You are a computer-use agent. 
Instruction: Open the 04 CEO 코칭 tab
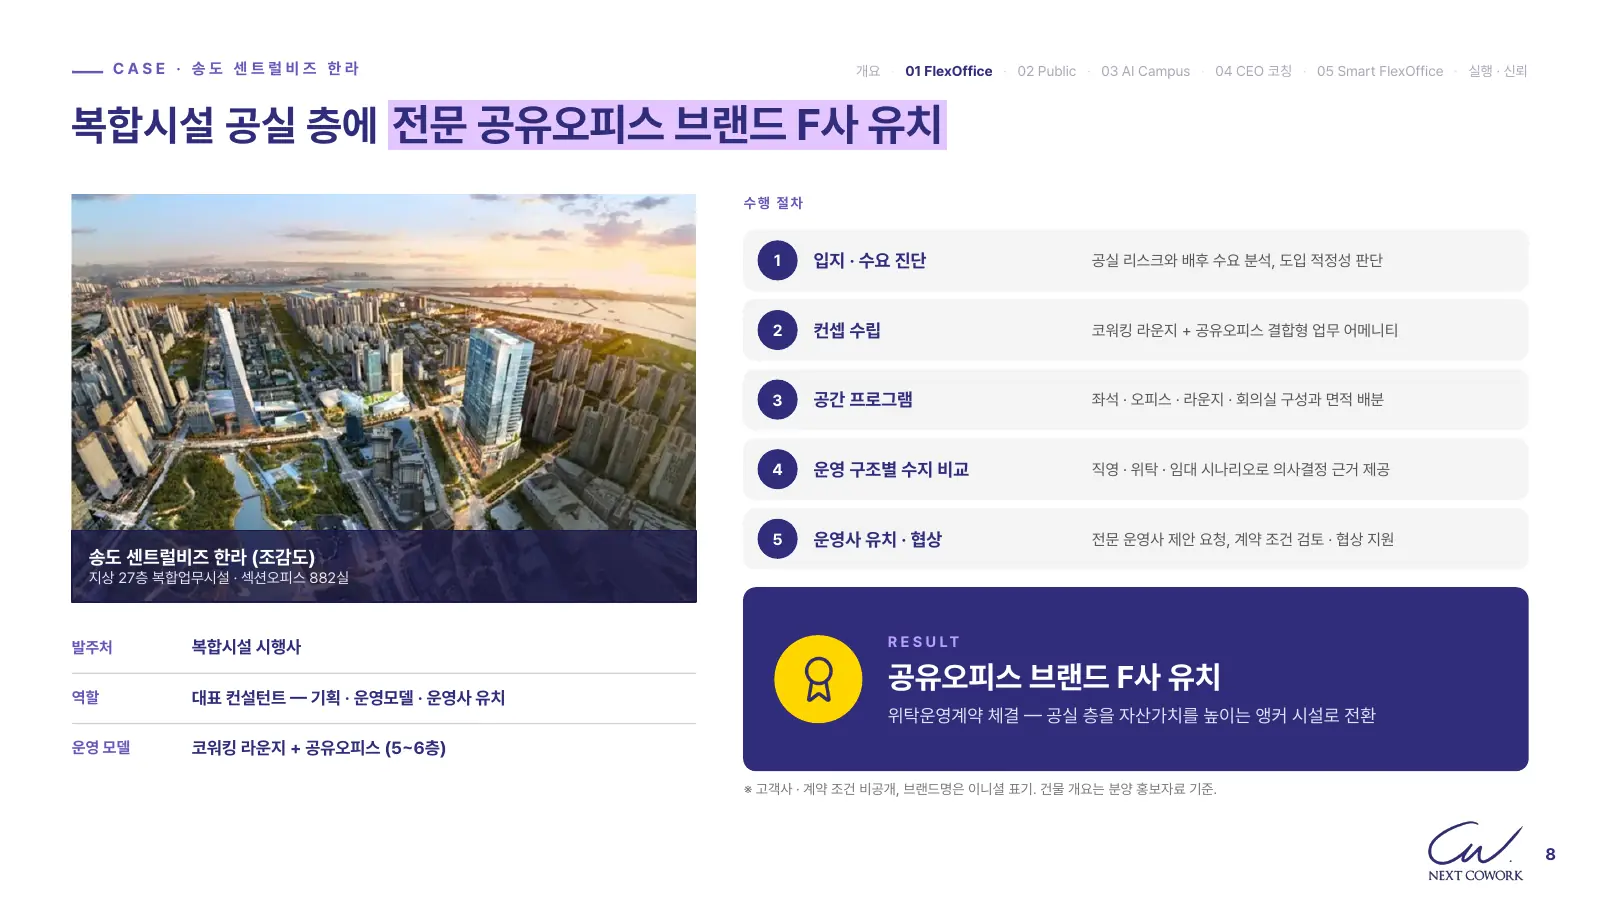(x=1254, y=71)
